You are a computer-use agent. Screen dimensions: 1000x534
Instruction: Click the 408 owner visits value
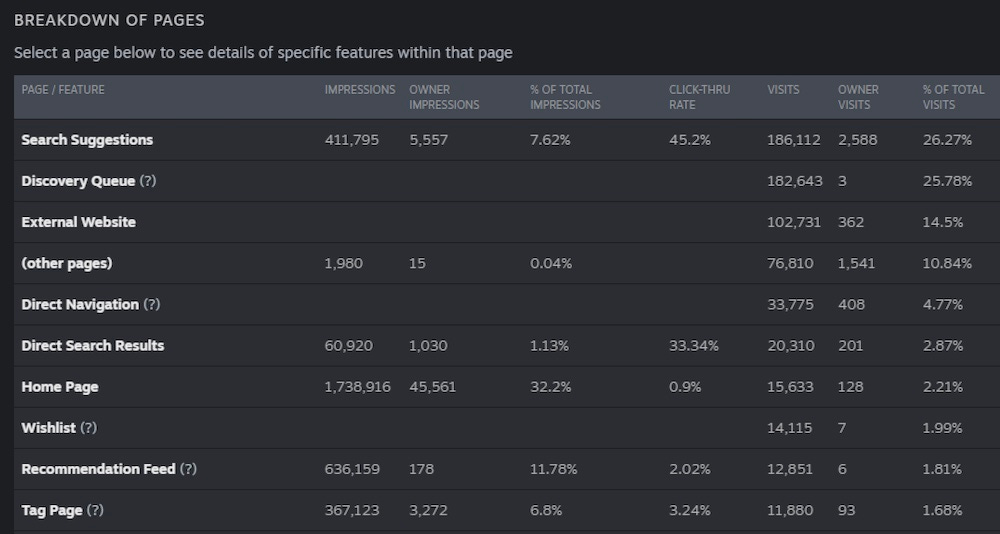(x=851, y=304)
